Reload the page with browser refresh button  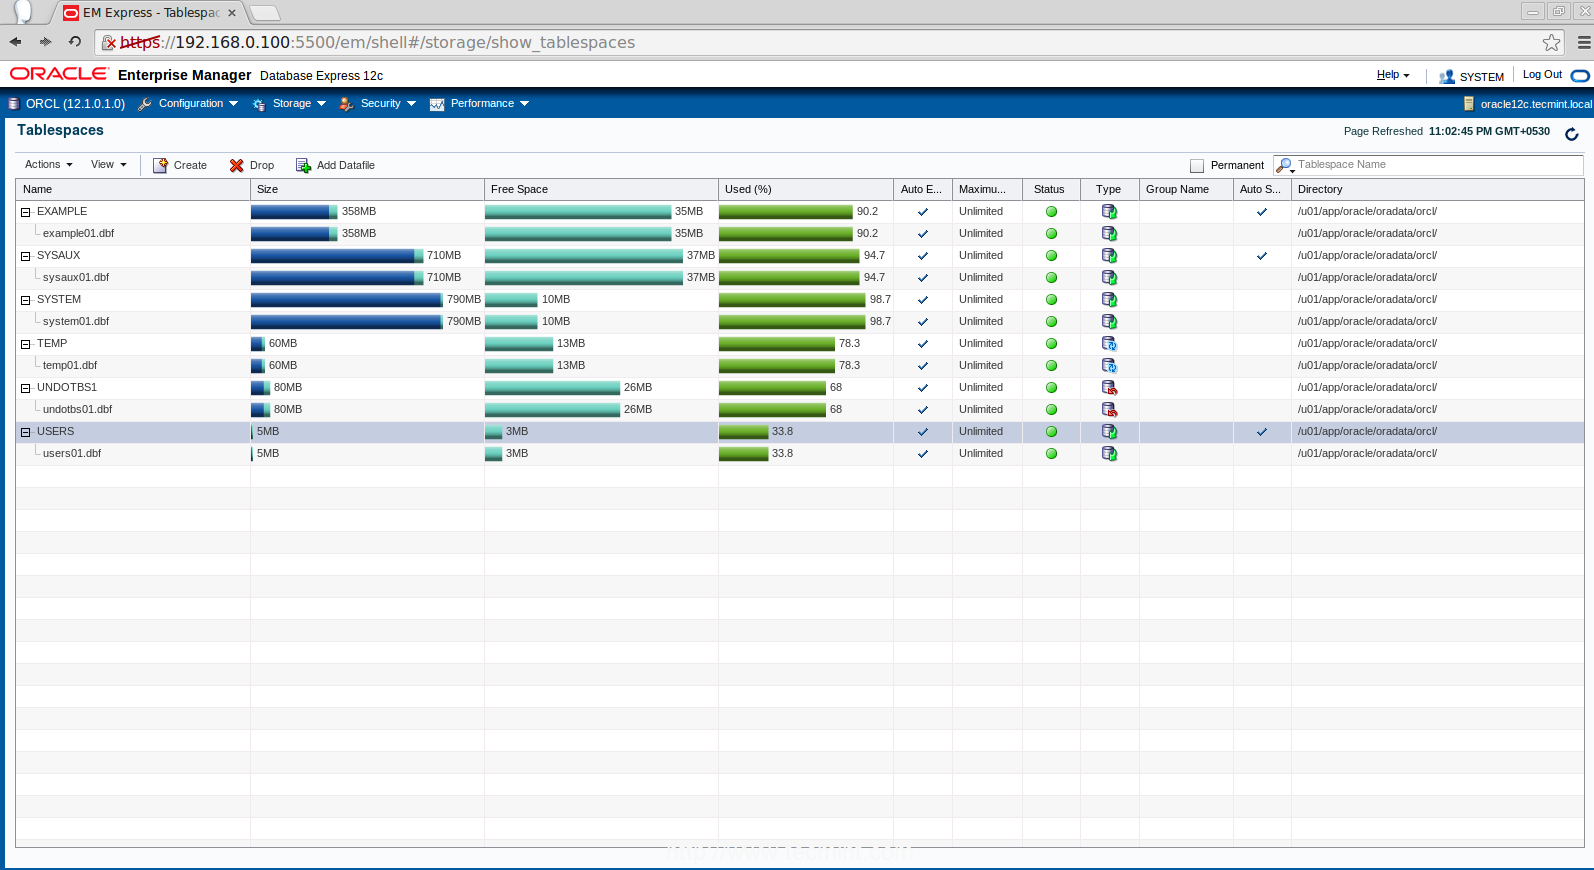pyautogui.click(x=74, y=42)
